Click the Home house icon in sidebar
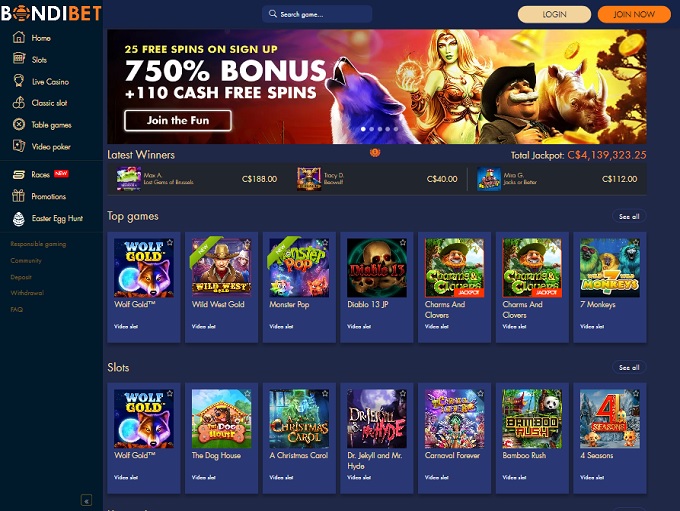This screenshot has height=511, width=680. [19, 37]
